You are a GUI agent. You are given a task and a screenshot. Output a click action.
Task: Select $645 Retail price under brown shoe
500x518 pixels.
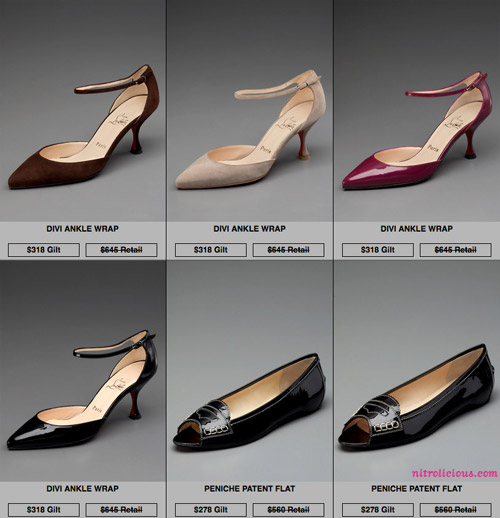point(121,250)
